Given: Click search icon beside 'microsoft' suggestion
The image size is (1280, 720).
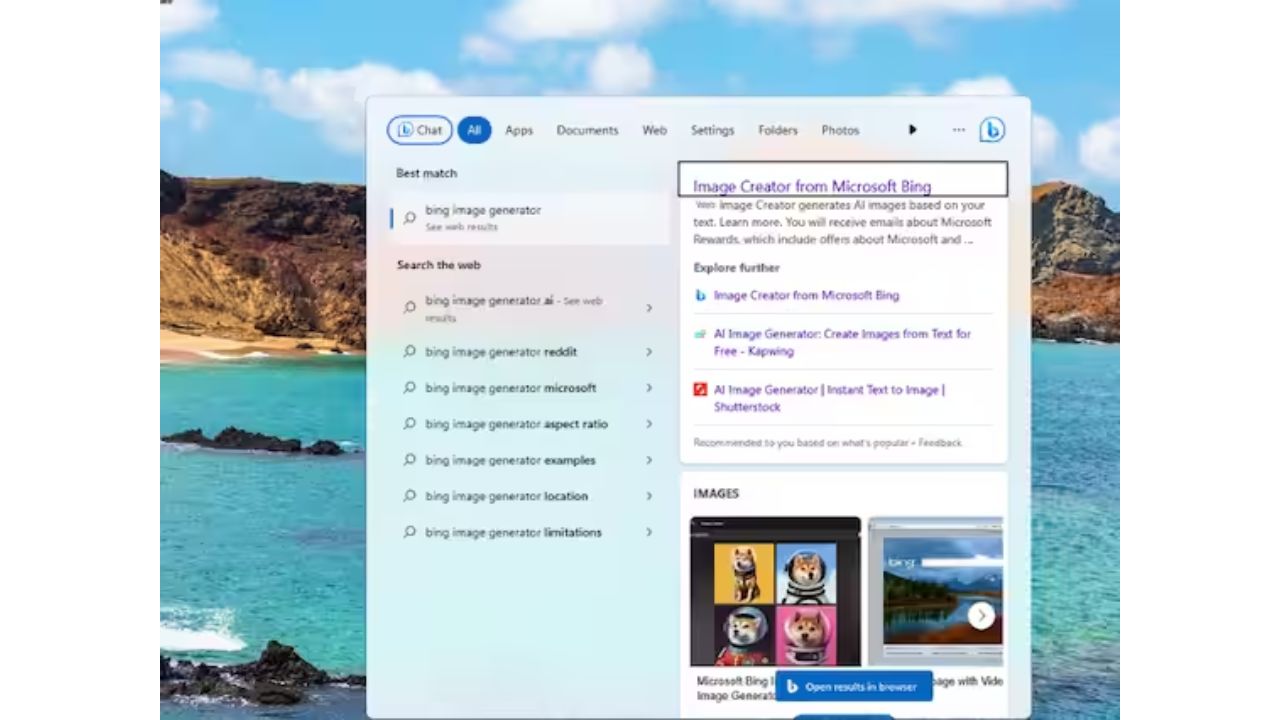Looking at the screenshot, I should click(x=409, y=388).
